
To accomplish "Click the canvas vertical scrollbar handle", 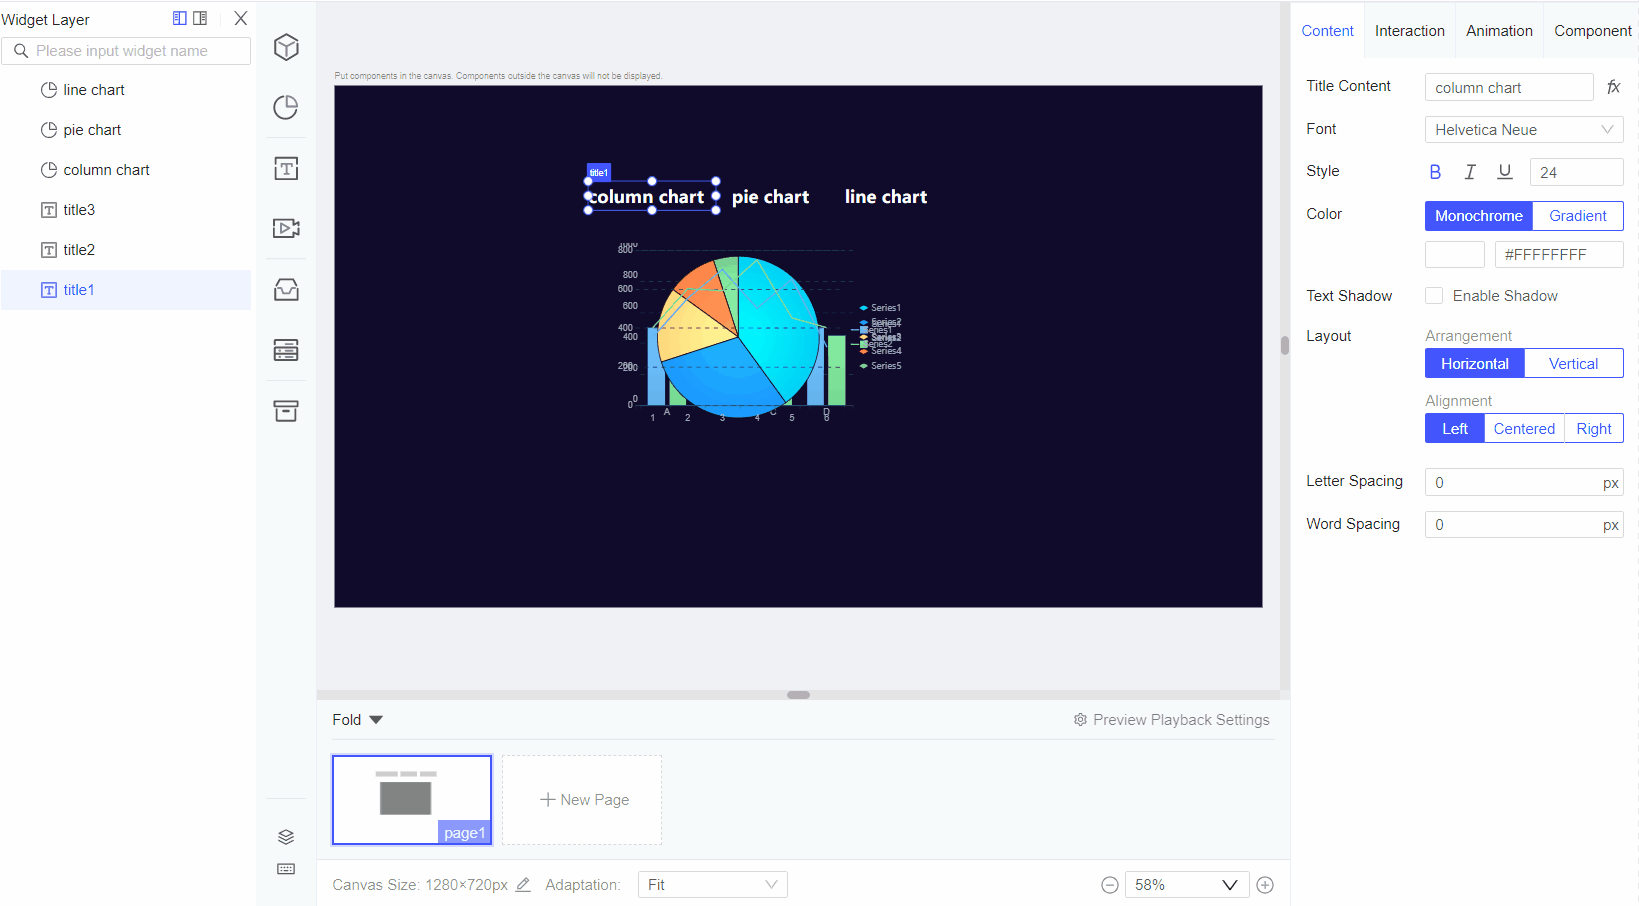I will tap(1285, 346).
